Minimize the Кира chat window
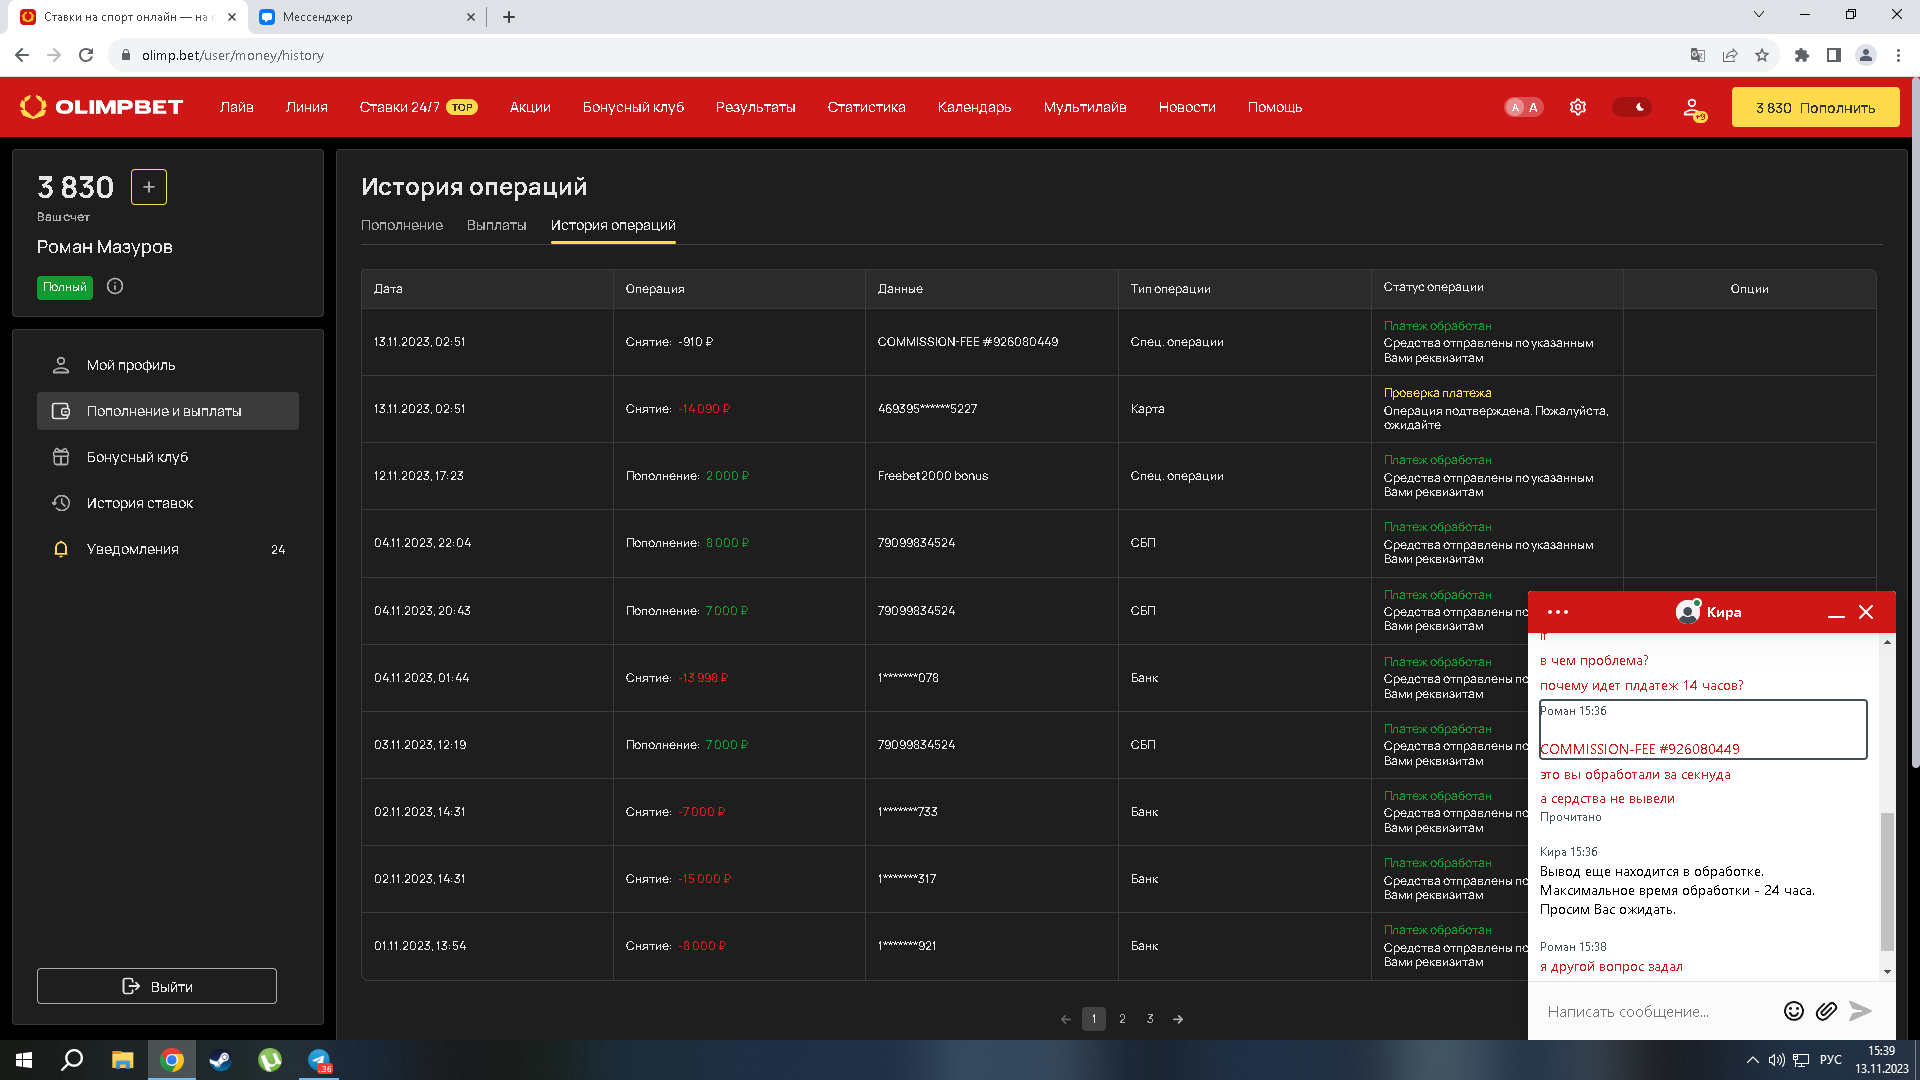The height and width of the screenshot is (1080, 1920). [1836, 613]
